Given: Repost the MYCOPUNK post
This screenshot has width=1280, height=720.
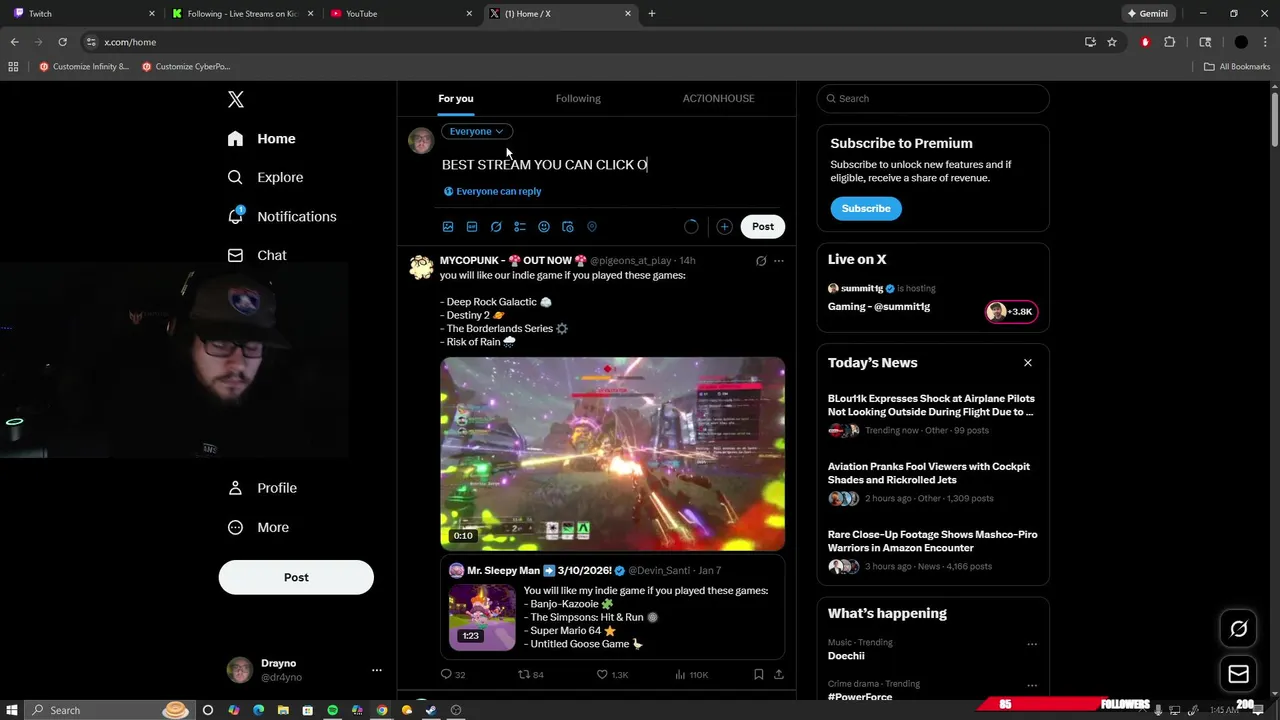Looking at the screenshot, I should [530, 675].
